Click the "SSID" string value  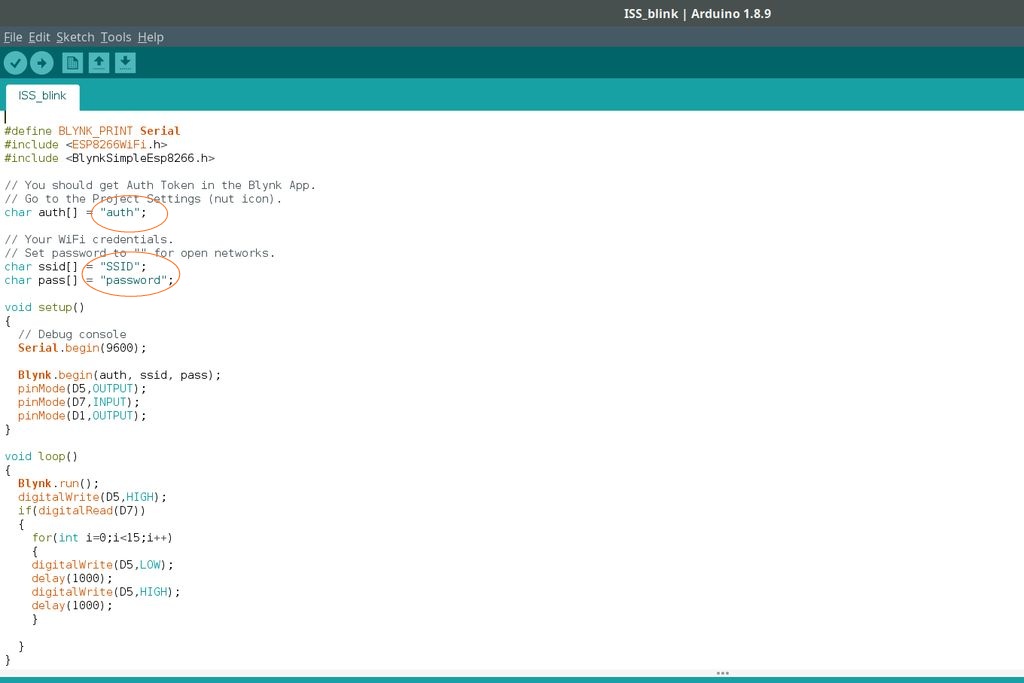(x=120, y=266)
